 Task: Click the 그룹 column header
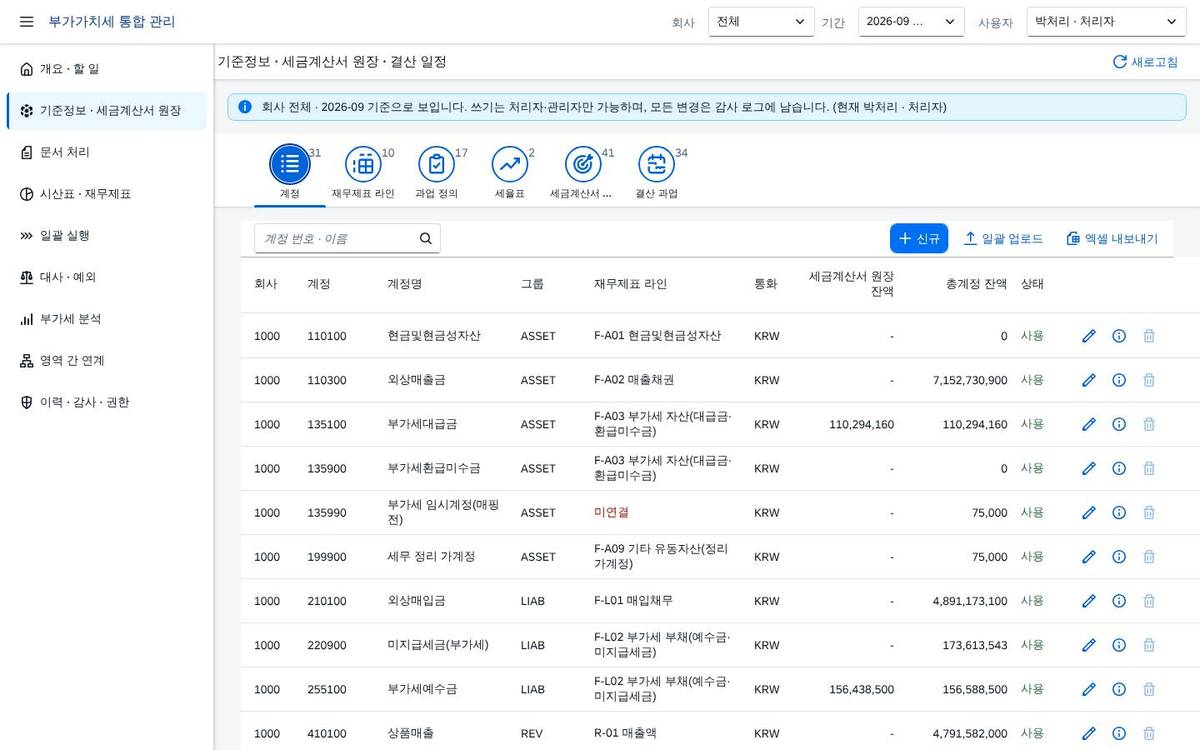(x=532, y=284)
